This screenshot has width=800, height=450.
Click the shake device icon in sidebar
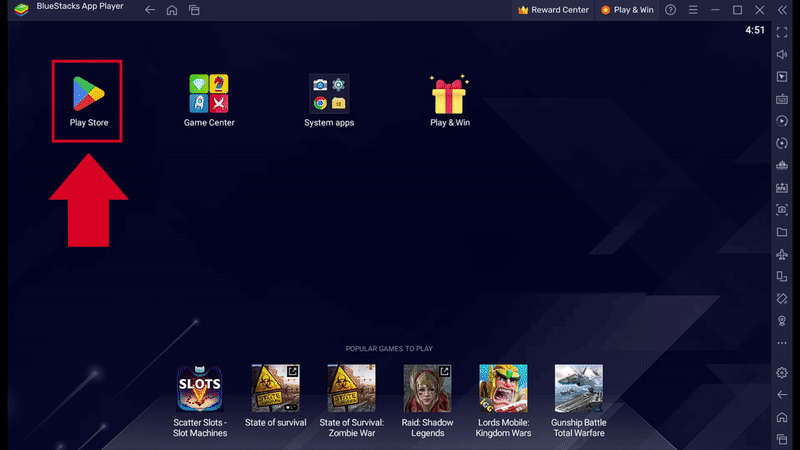(x=782, y=298)
